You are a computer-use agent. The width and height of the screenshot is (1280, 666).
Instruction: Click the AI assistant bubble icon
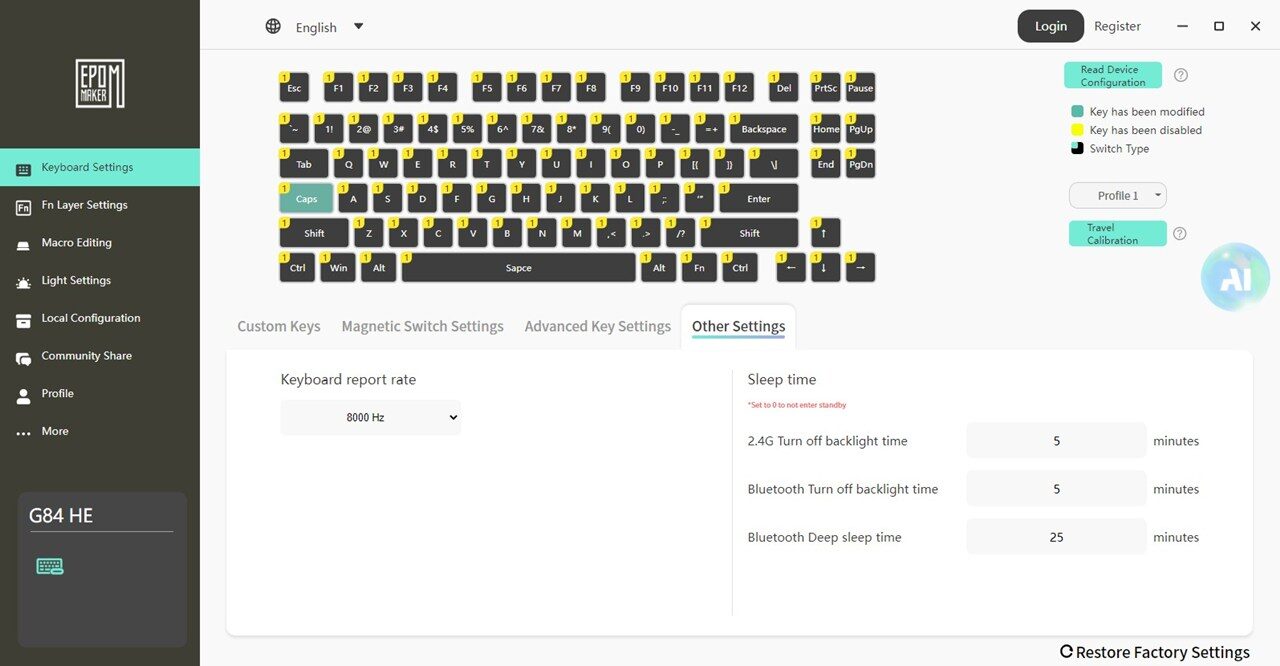pos(1235,278)
